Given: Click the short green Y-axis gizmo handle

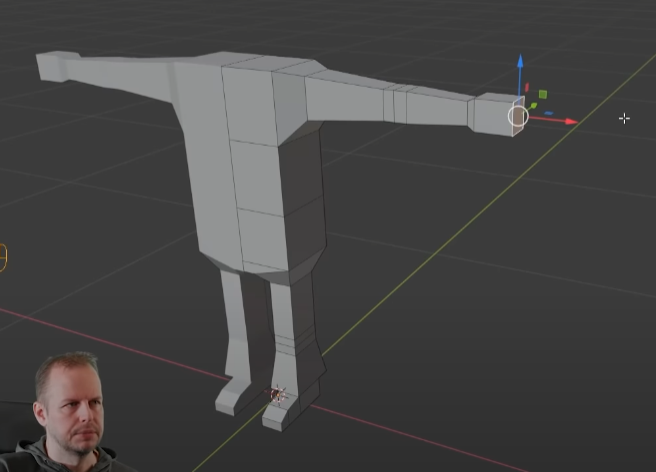Looking at the screenshot, I should pos(533,106).
